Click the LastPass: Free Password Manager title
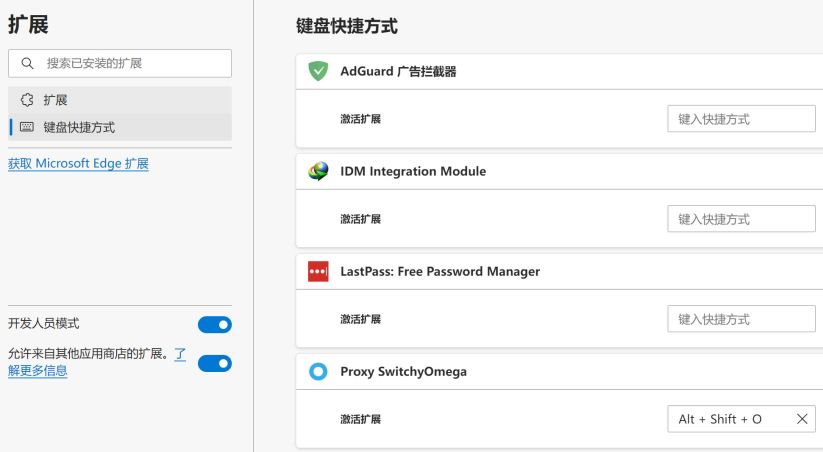This screenshot has width=823, height=452. point(440,271)
